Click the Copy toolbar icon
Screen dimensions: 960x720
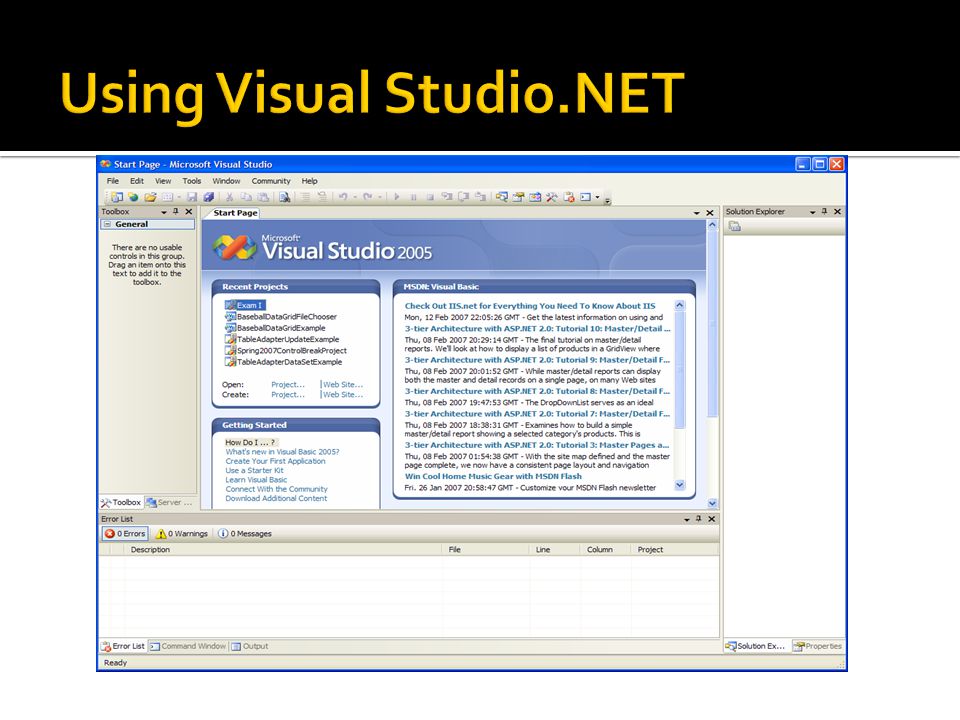tap(246, 197)
